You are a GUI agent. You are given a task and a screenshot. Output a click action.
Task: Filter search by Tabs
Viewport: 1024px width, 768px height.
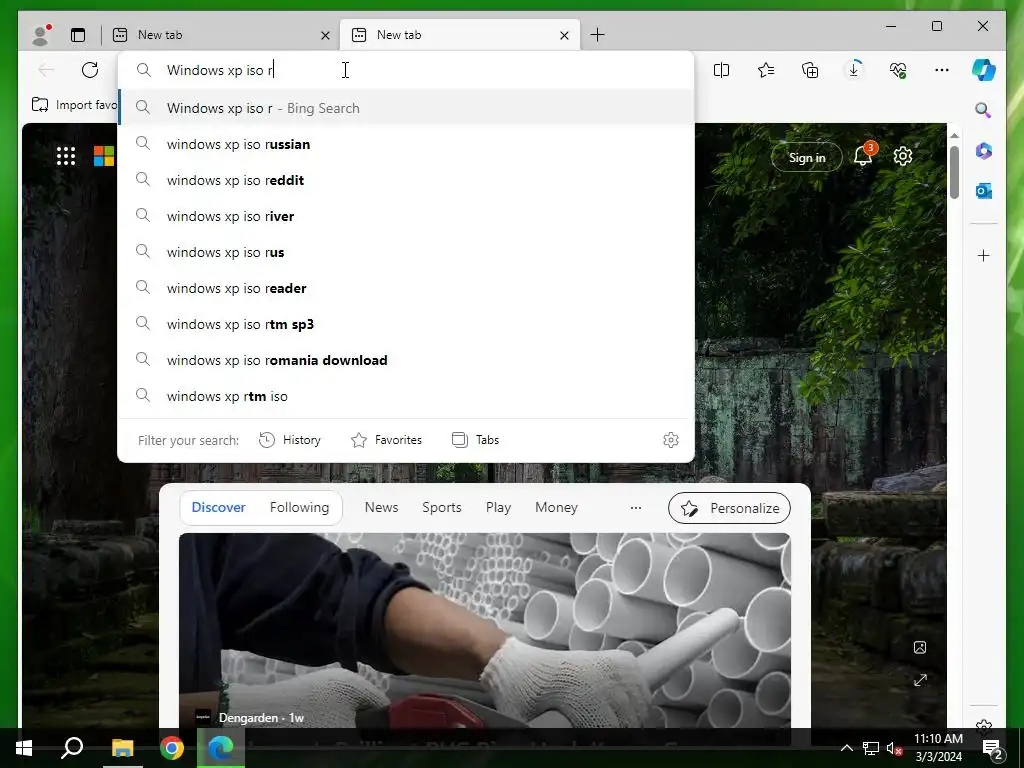(475, 440)
